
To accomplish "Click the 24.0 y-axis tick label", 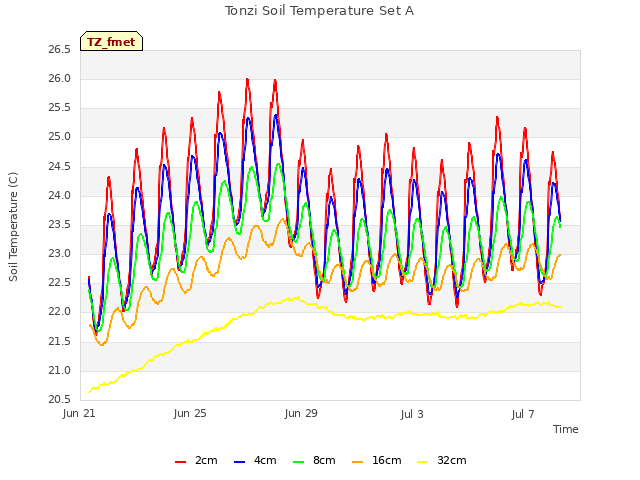I will (60, 196).
